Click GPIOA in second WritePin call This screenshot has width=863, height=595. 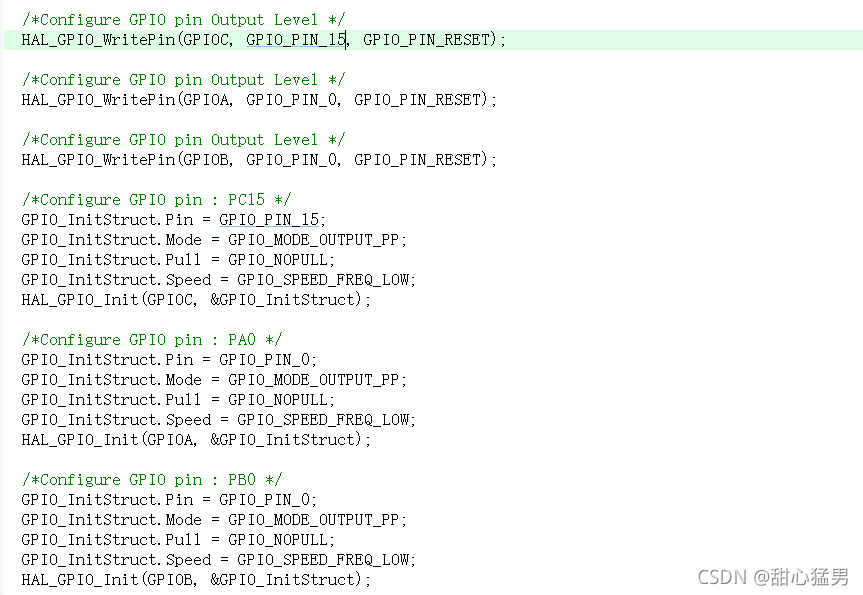pyautogui.click(x=207, y=100)
